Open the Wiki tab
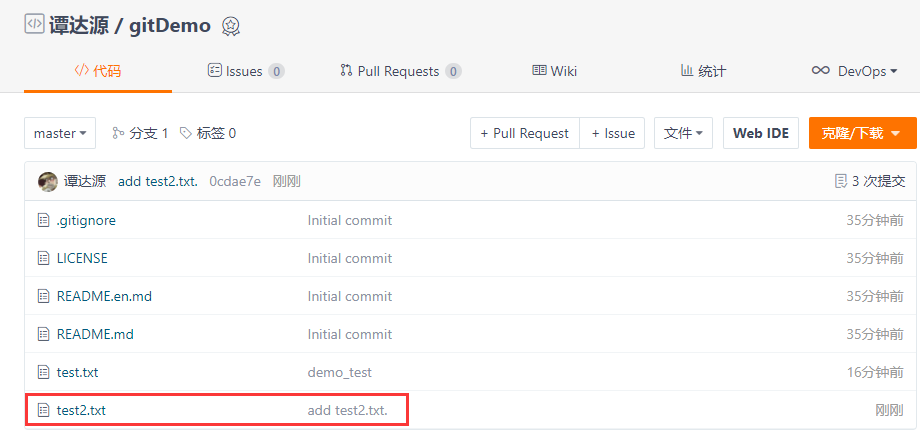The height and width of the screenshot is (435, 920). [x=554, y=71]
